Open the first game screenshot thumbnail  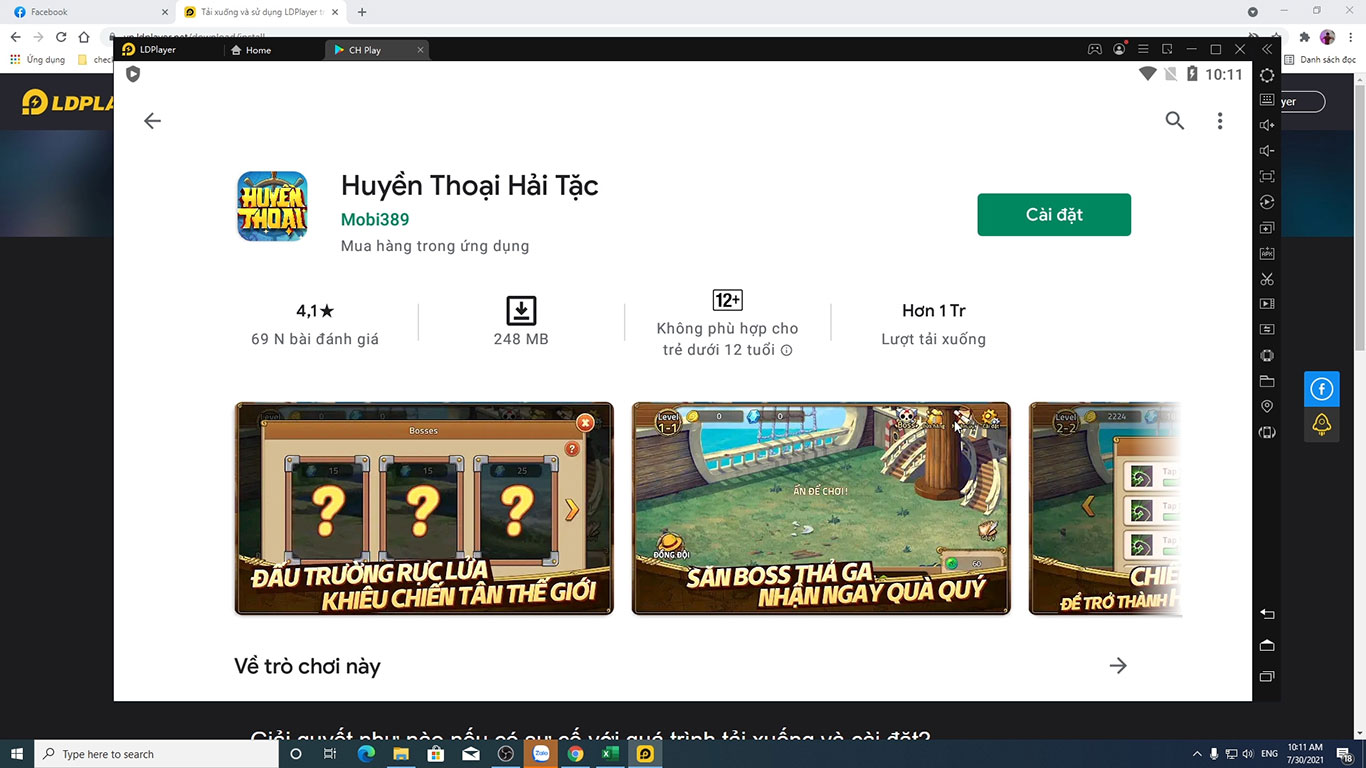pos(423,508)
